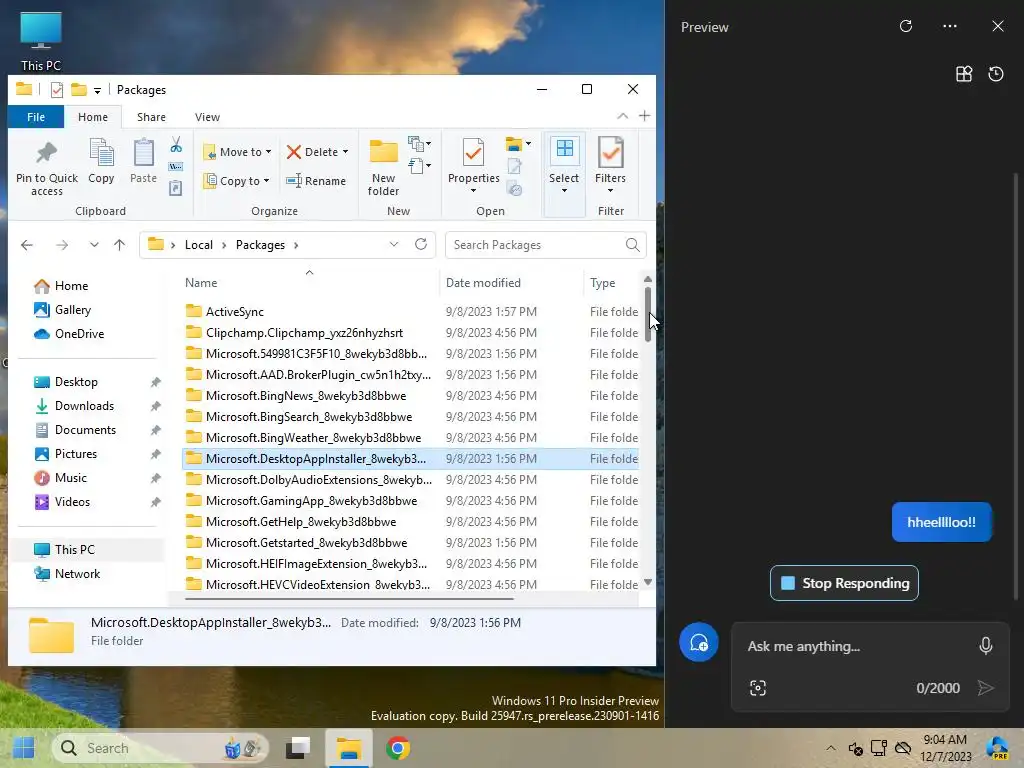Image resolution: width=1024 pixels, height=768 pixels.
Task: Switch to the Share ribbon tab
Action: coord(152,117)
